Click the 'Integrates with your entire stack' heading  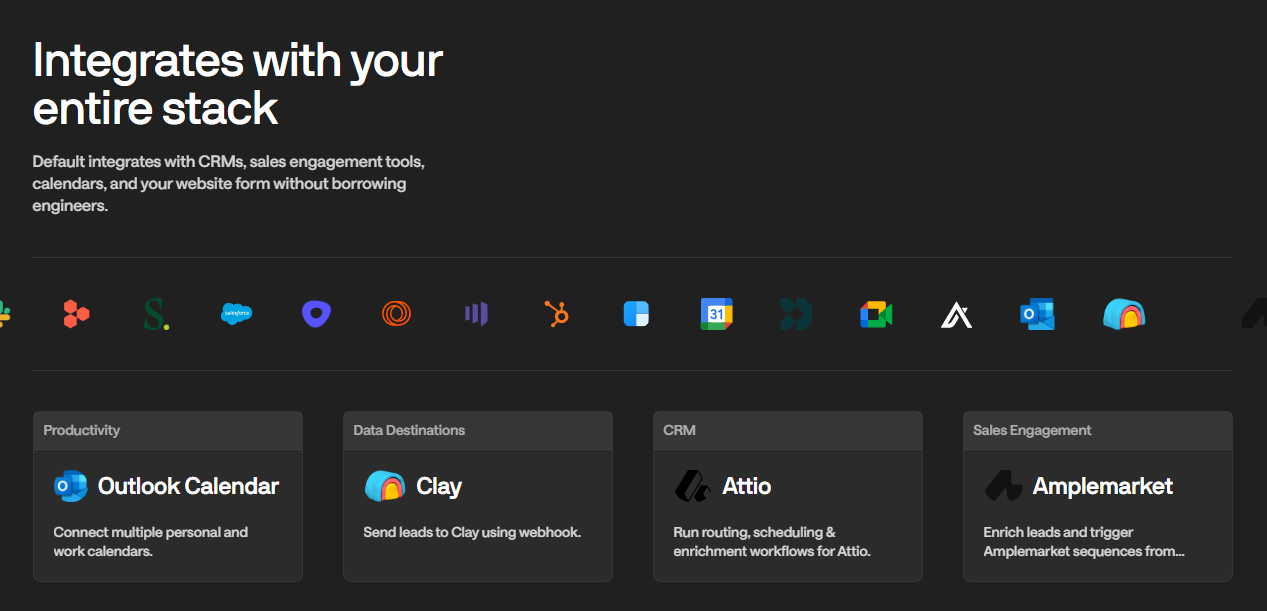tap(237, 84)
